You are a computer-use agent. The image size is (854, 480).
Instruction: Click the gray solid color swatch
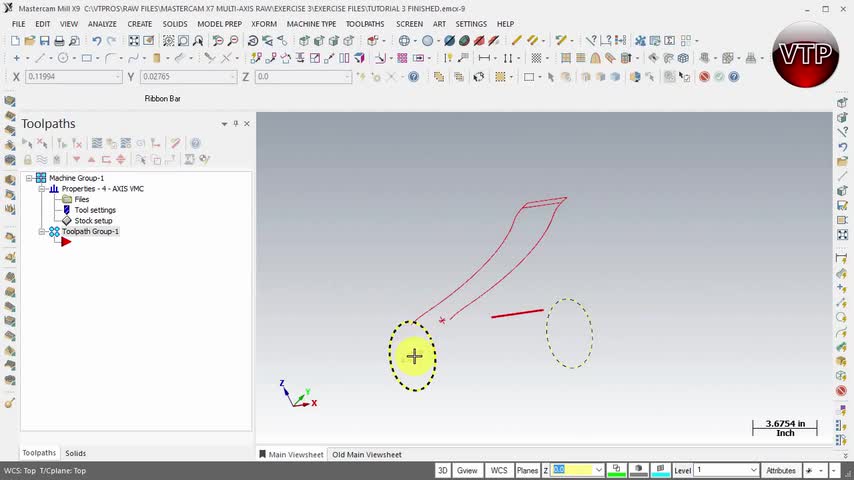coord(638,470)
